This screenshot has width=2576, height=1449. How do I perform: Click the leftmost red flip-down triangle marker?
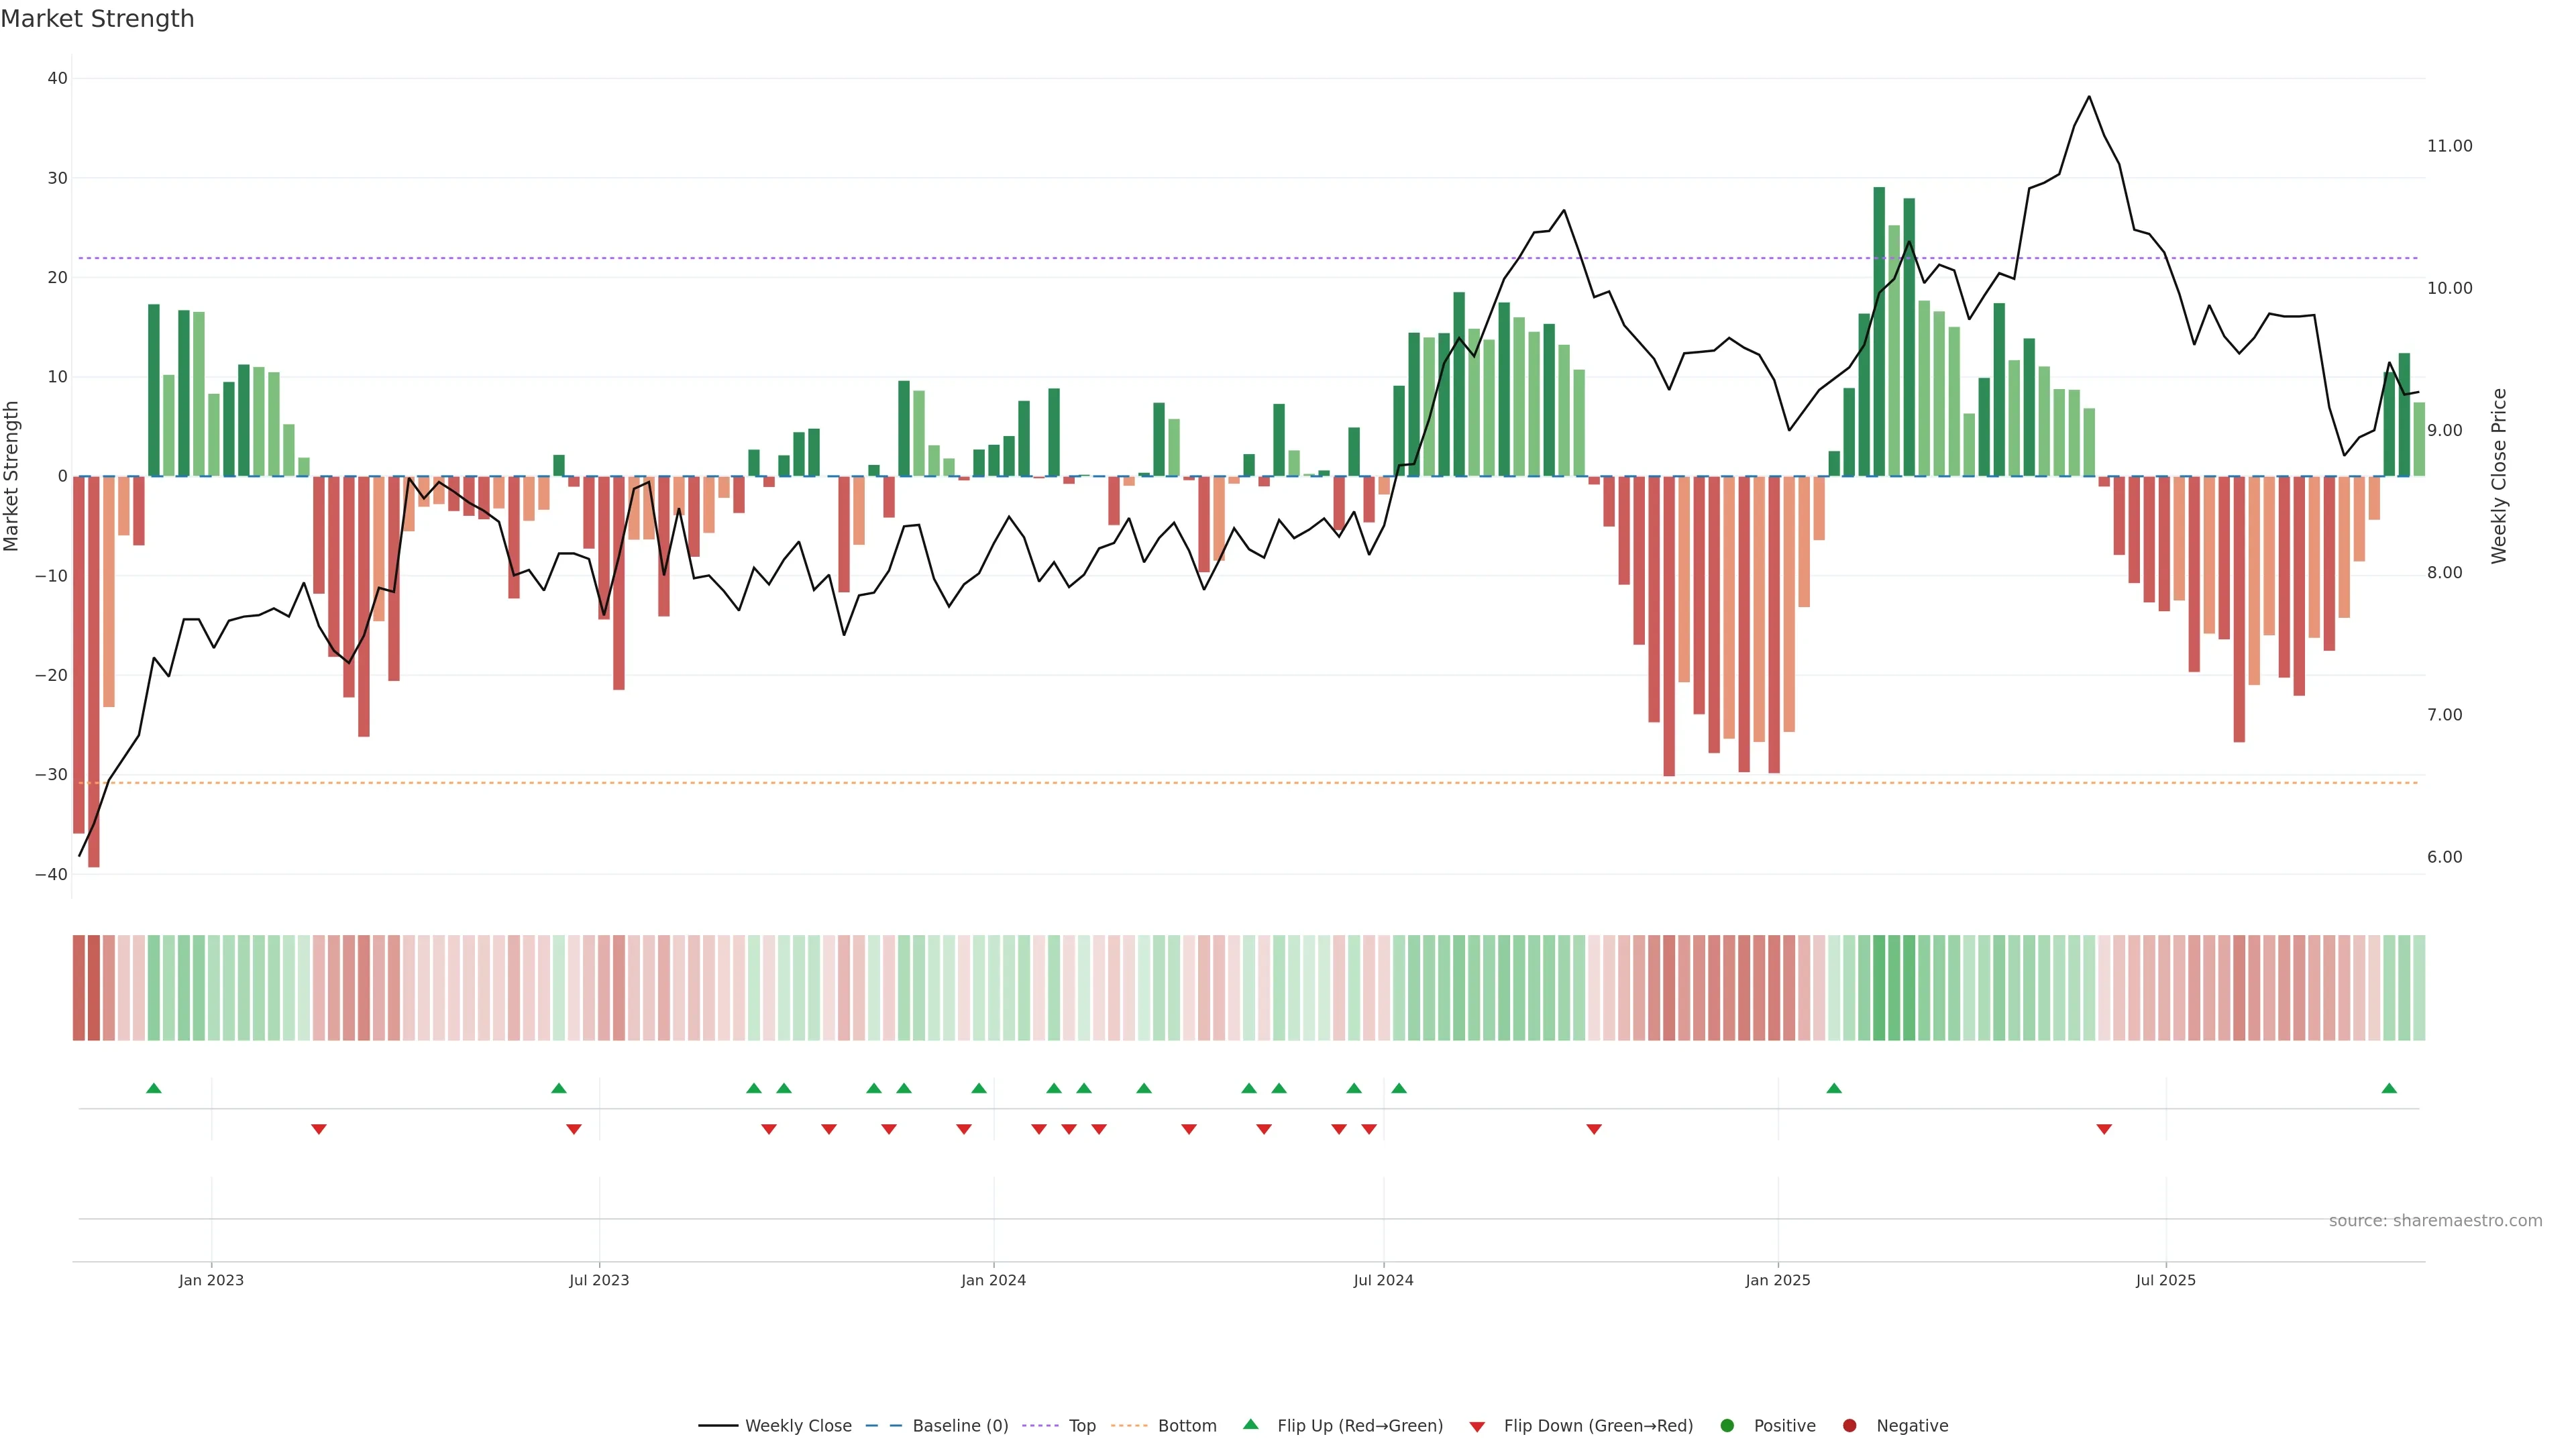(318, 1129)
